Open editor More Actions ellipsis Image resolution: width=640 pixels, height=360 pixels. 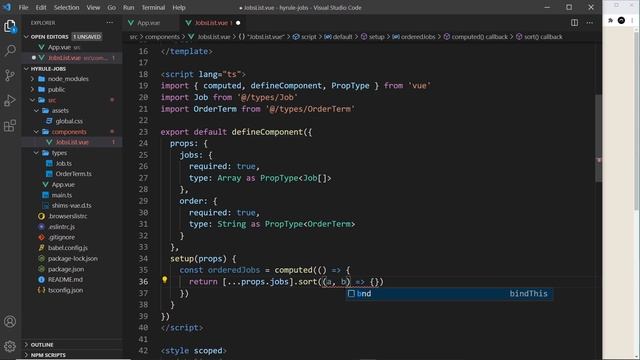[590, 23]
